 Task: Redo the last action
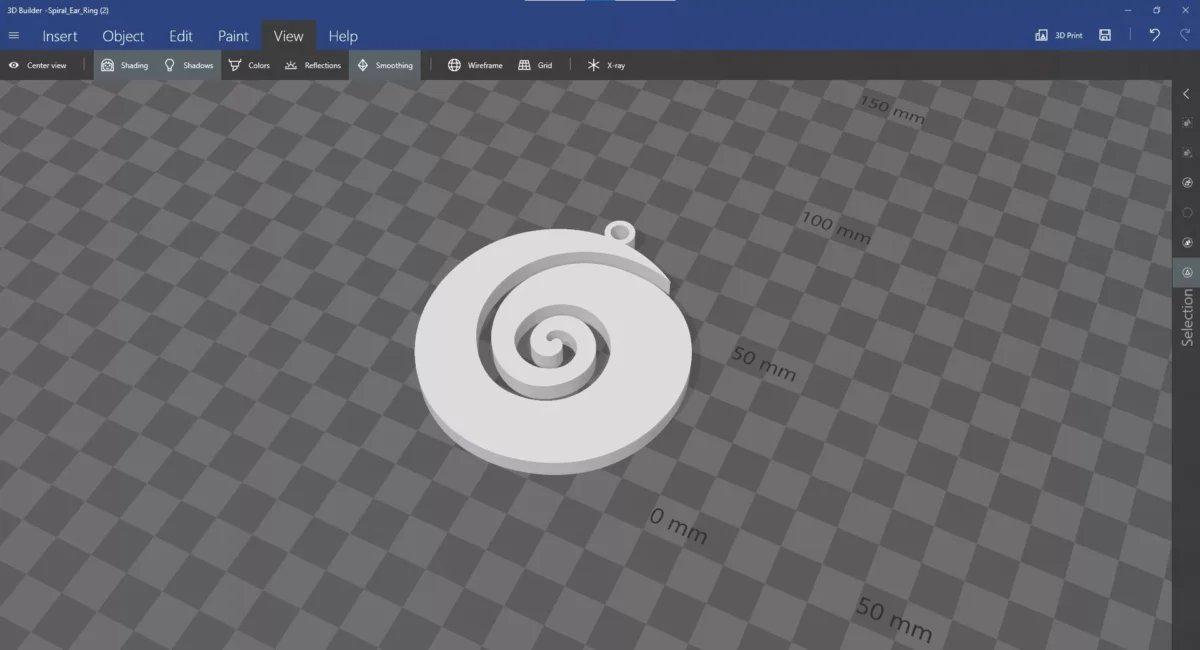1185,35
